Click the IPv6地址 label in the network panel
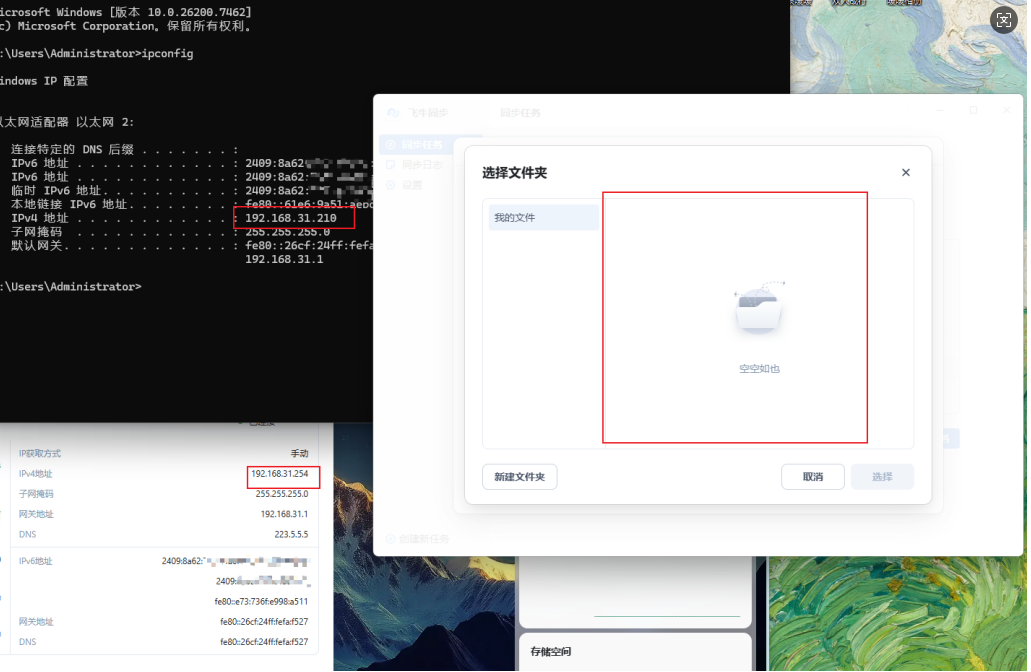The image size is (1031, 672). coord(36,562)
